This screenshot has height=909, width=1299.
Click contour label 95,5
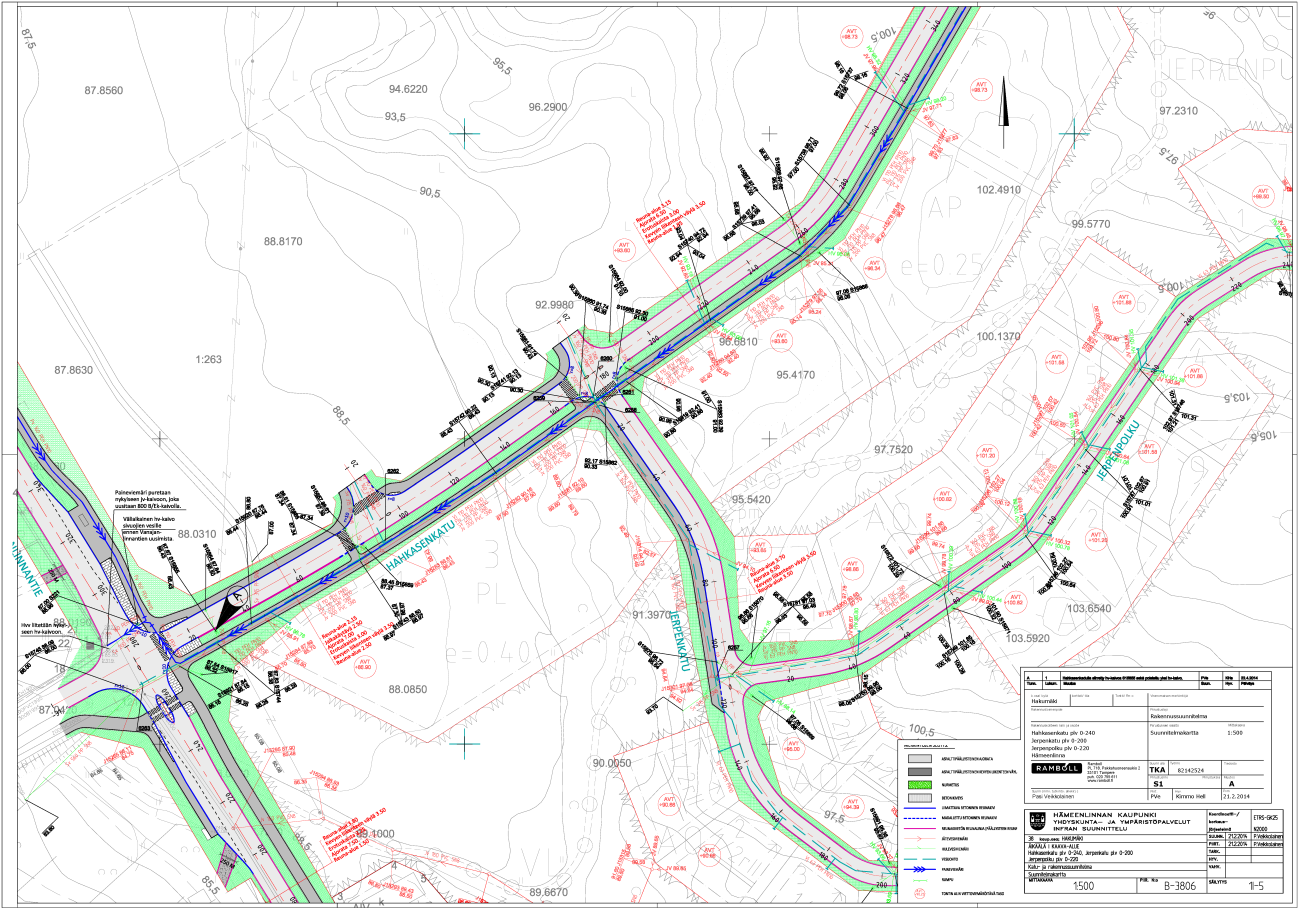click(x=502, y=65)
